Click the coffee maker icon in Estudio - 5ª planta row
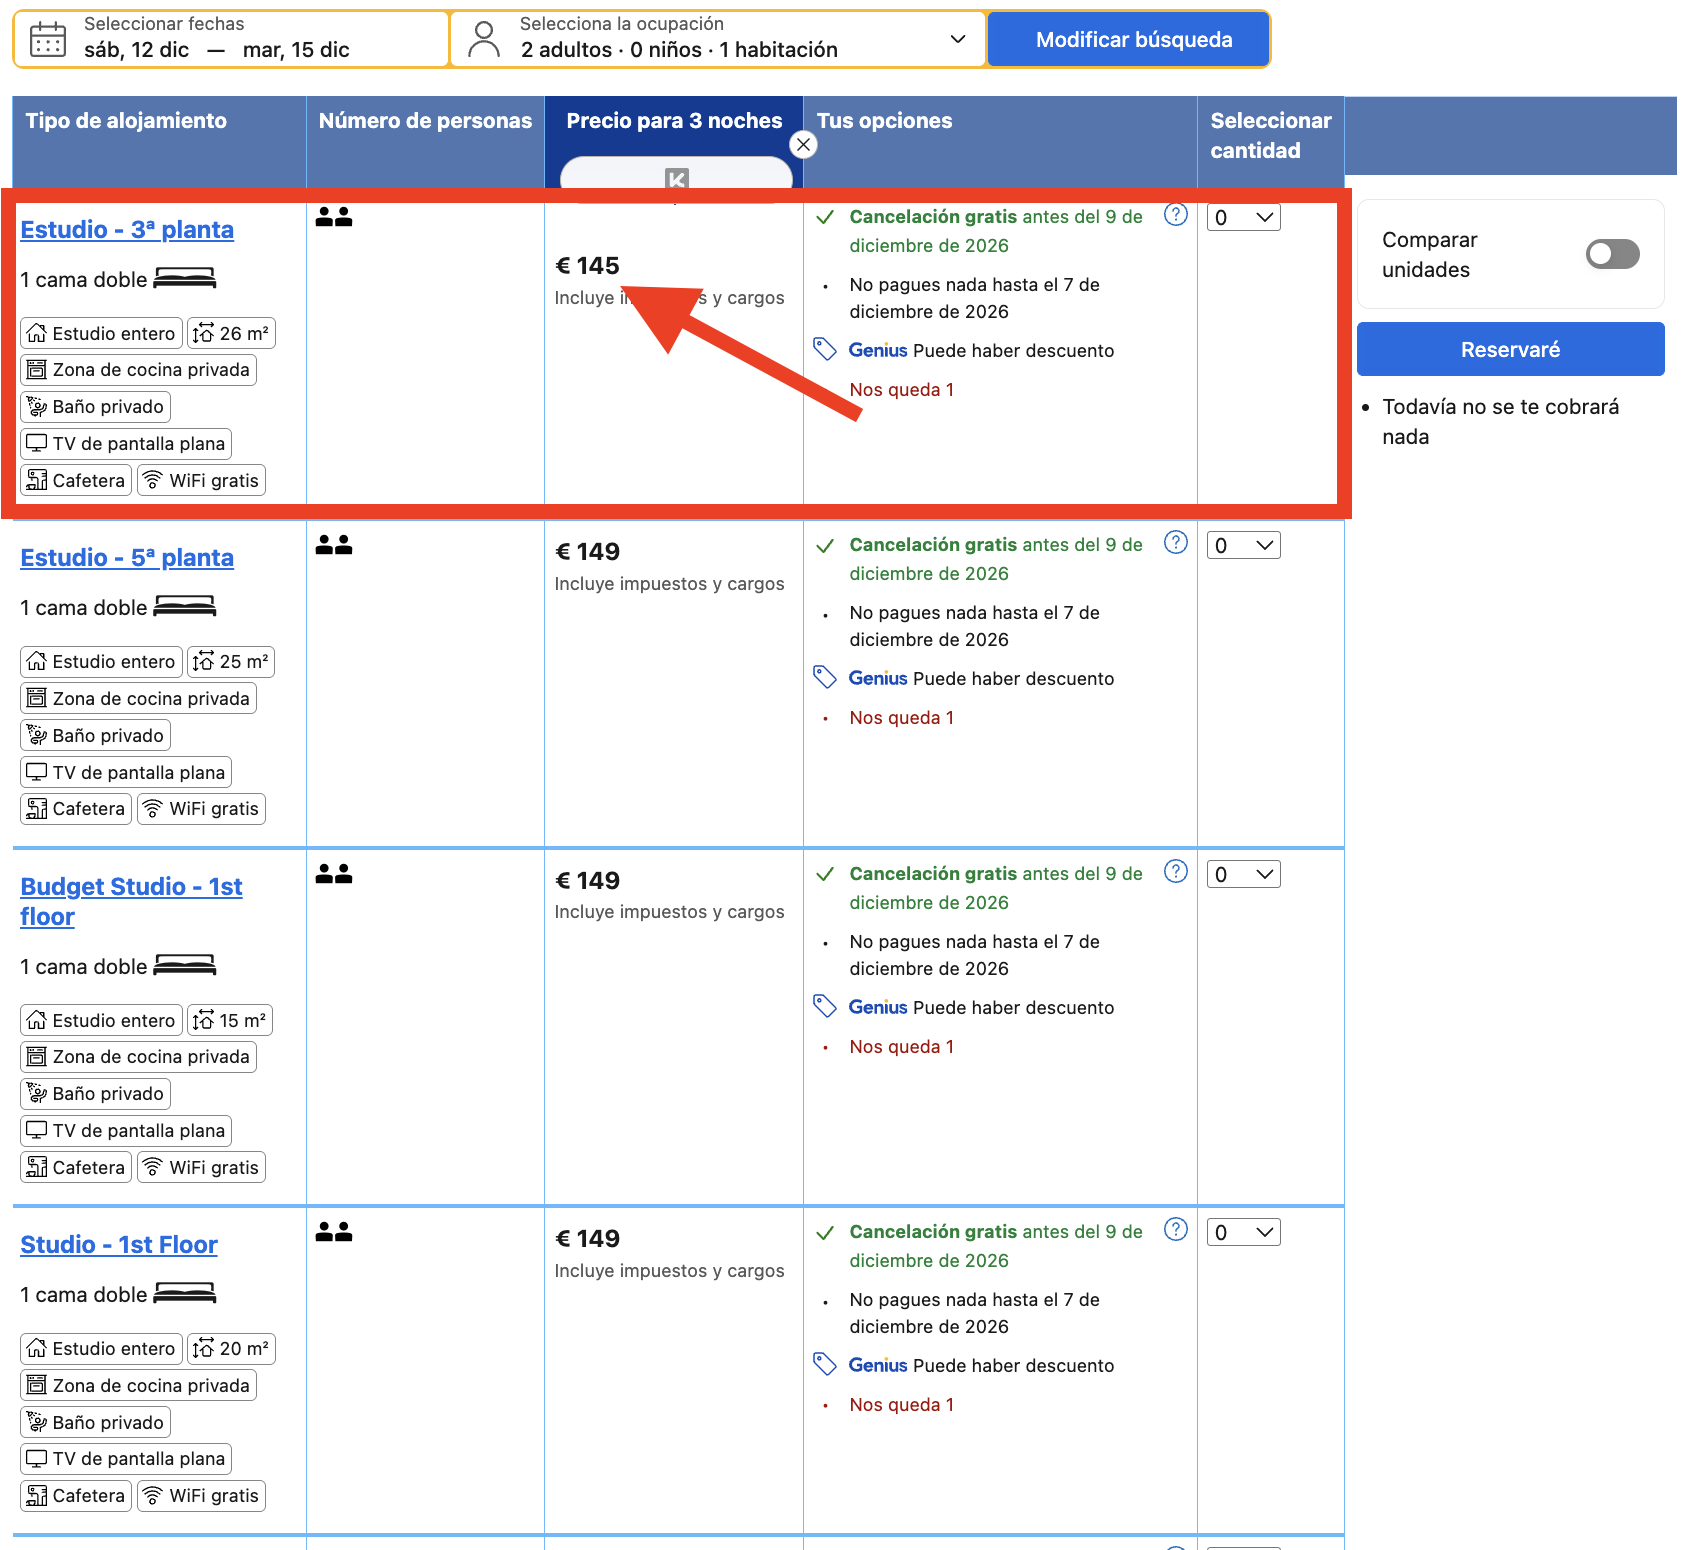1698x1550 pixels. 37,809
